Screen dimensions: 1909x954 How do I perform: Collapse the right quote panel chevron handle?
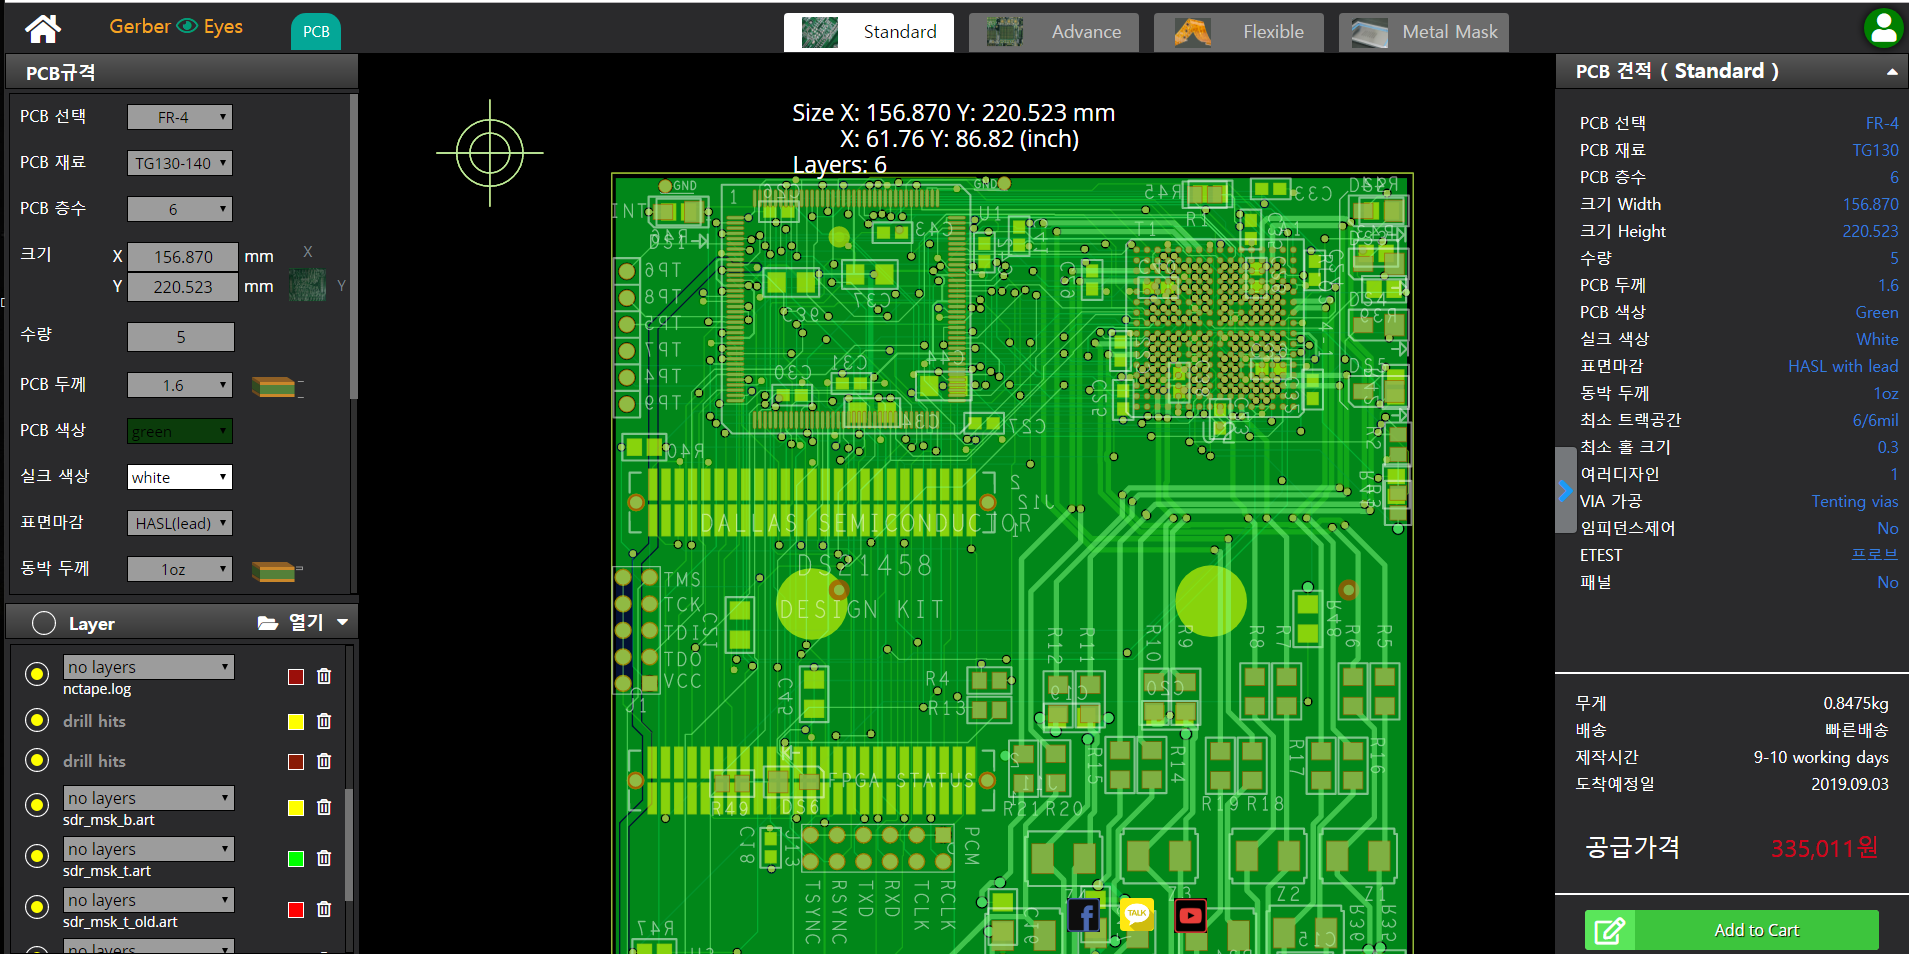coord(1565,490)
